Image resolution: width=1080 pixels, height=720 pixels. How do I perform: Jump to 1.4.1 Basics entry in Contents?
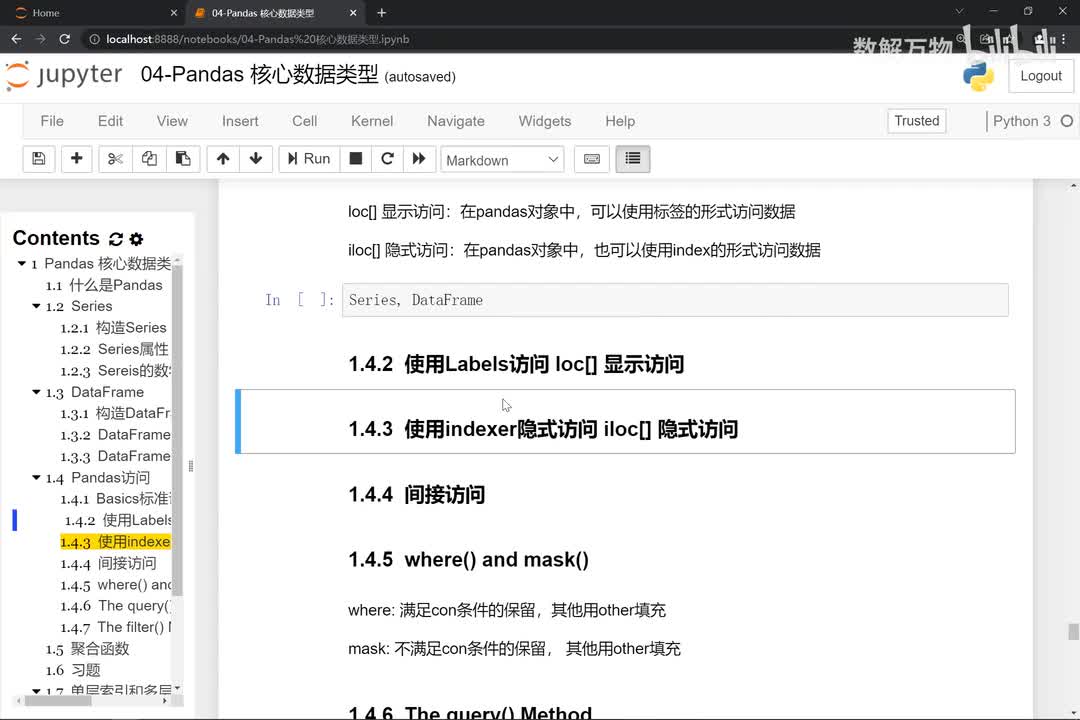pyautogui.click(x=116, y=499)
